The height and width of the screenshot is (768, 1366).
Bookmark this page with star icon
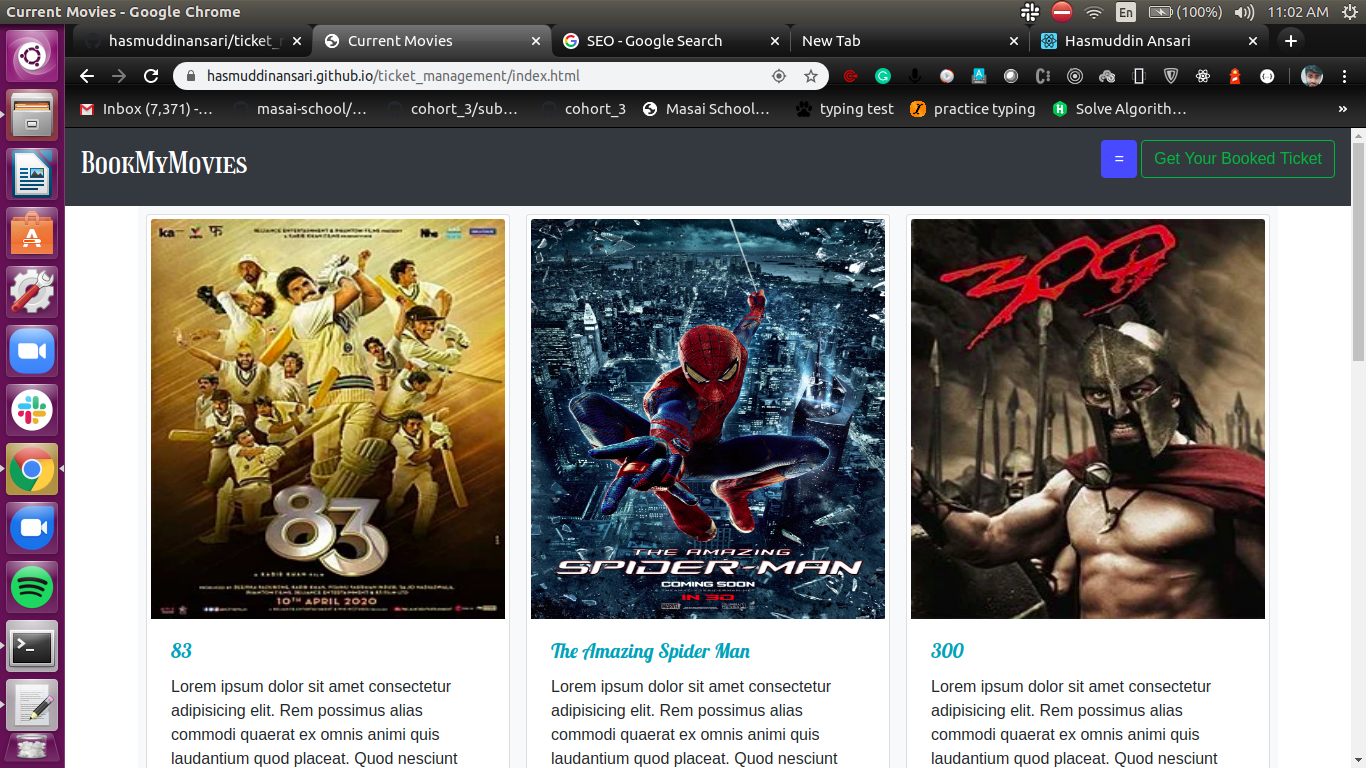click(811, 76)
